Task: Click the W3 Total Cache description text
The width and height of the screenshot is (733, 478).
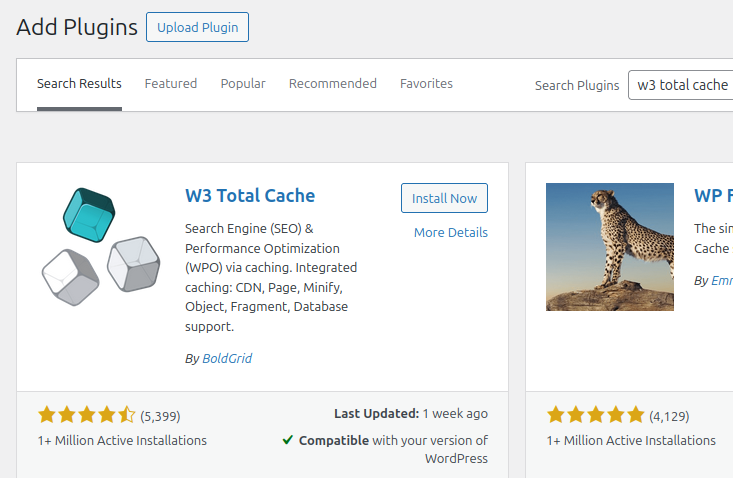Action: pos(271,278)
